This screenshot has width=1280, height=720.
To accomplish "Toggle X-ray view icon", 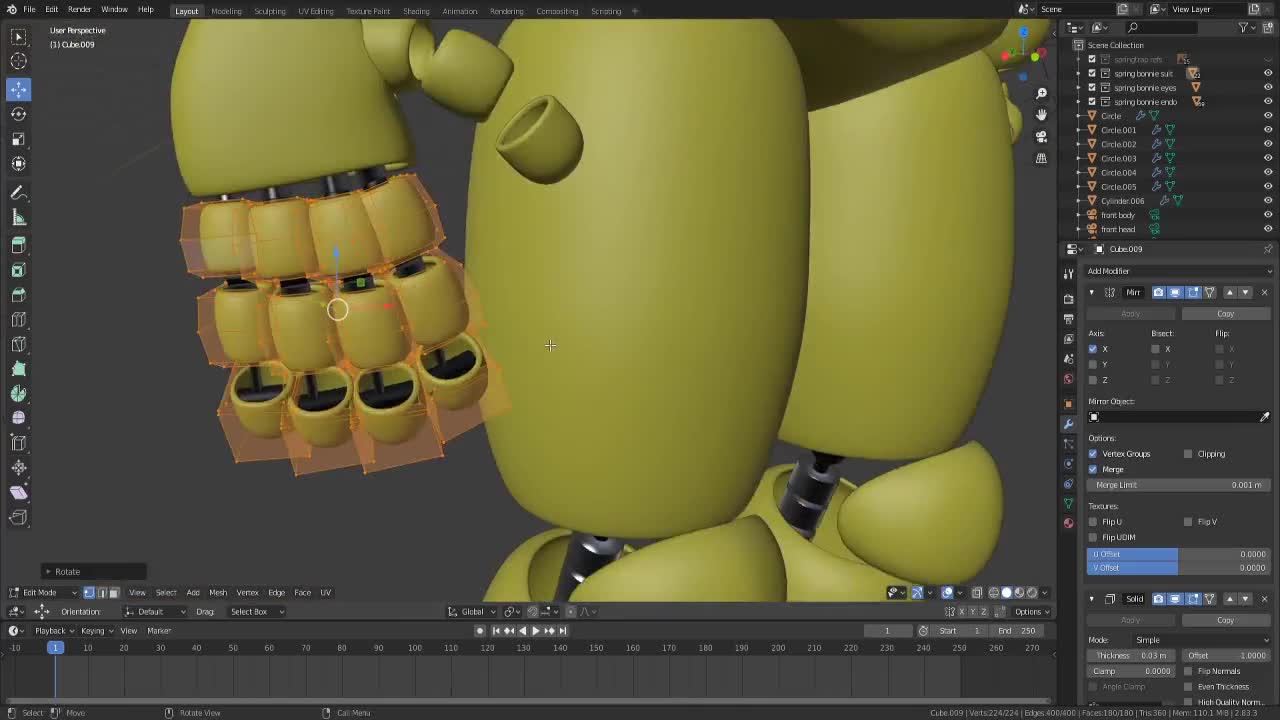I will (x=977, y=592).
